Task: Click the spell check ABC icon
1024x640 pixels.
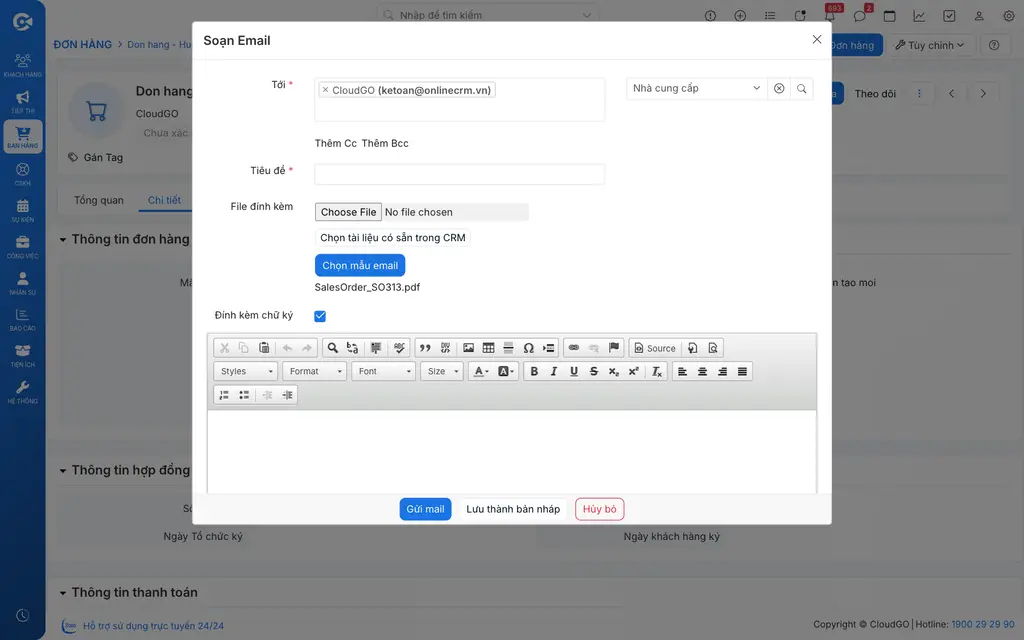Action: pos(400,348)
